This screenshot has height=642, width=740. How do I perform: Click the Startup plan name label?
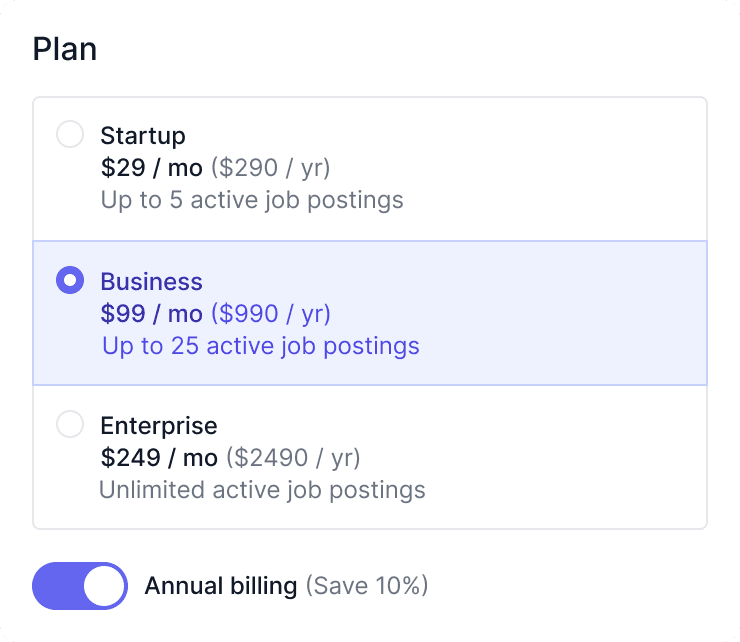click(x=143, y=135)
